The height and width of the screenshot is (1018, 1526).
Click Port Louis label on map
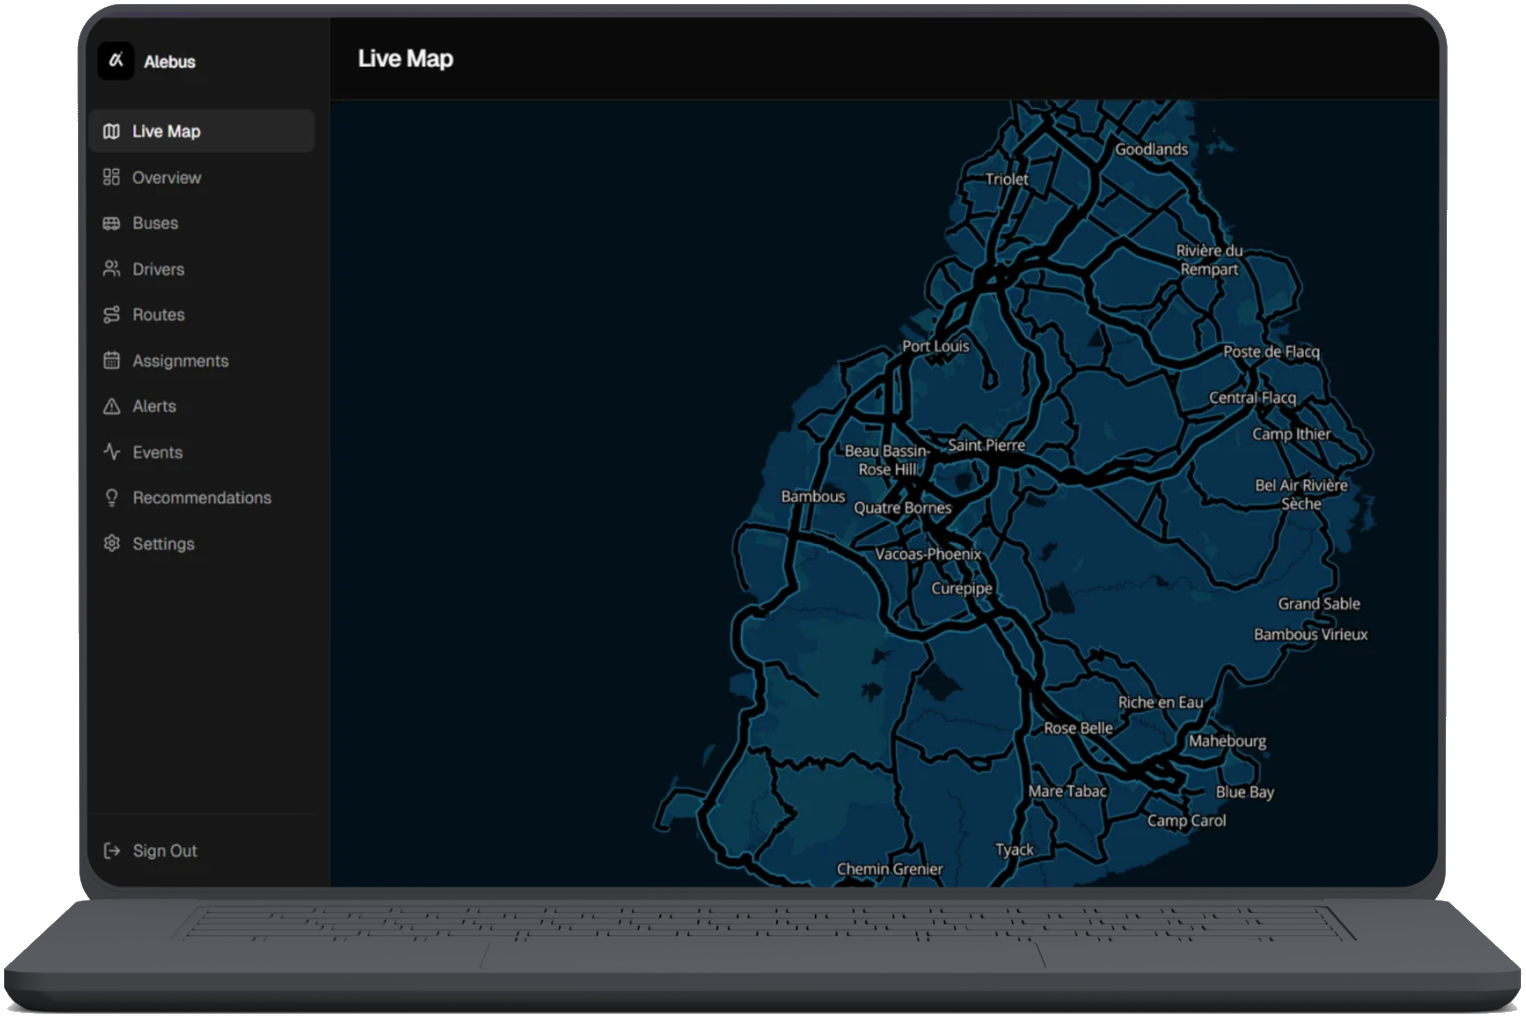pyautogui.click(x=936, y=346)
